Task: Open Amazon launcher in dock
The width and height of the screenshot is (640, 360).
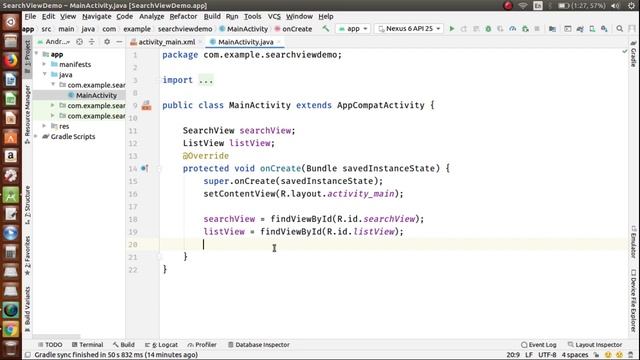Action: point(11,156)
